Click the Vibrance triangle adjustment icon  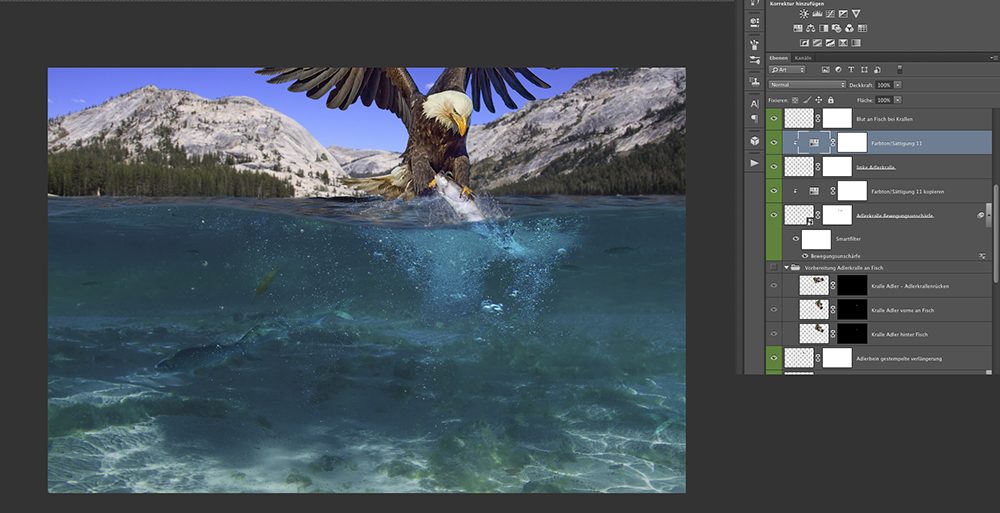[856, 14]
